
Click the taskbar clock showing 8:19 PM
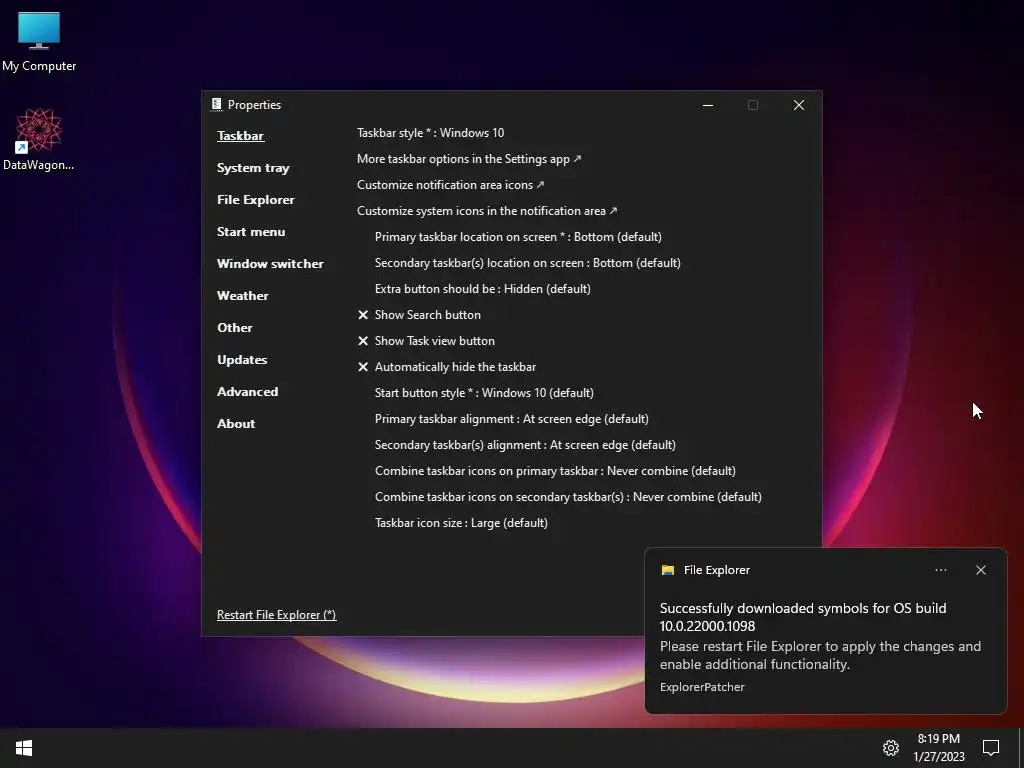[x=938, y=748]
